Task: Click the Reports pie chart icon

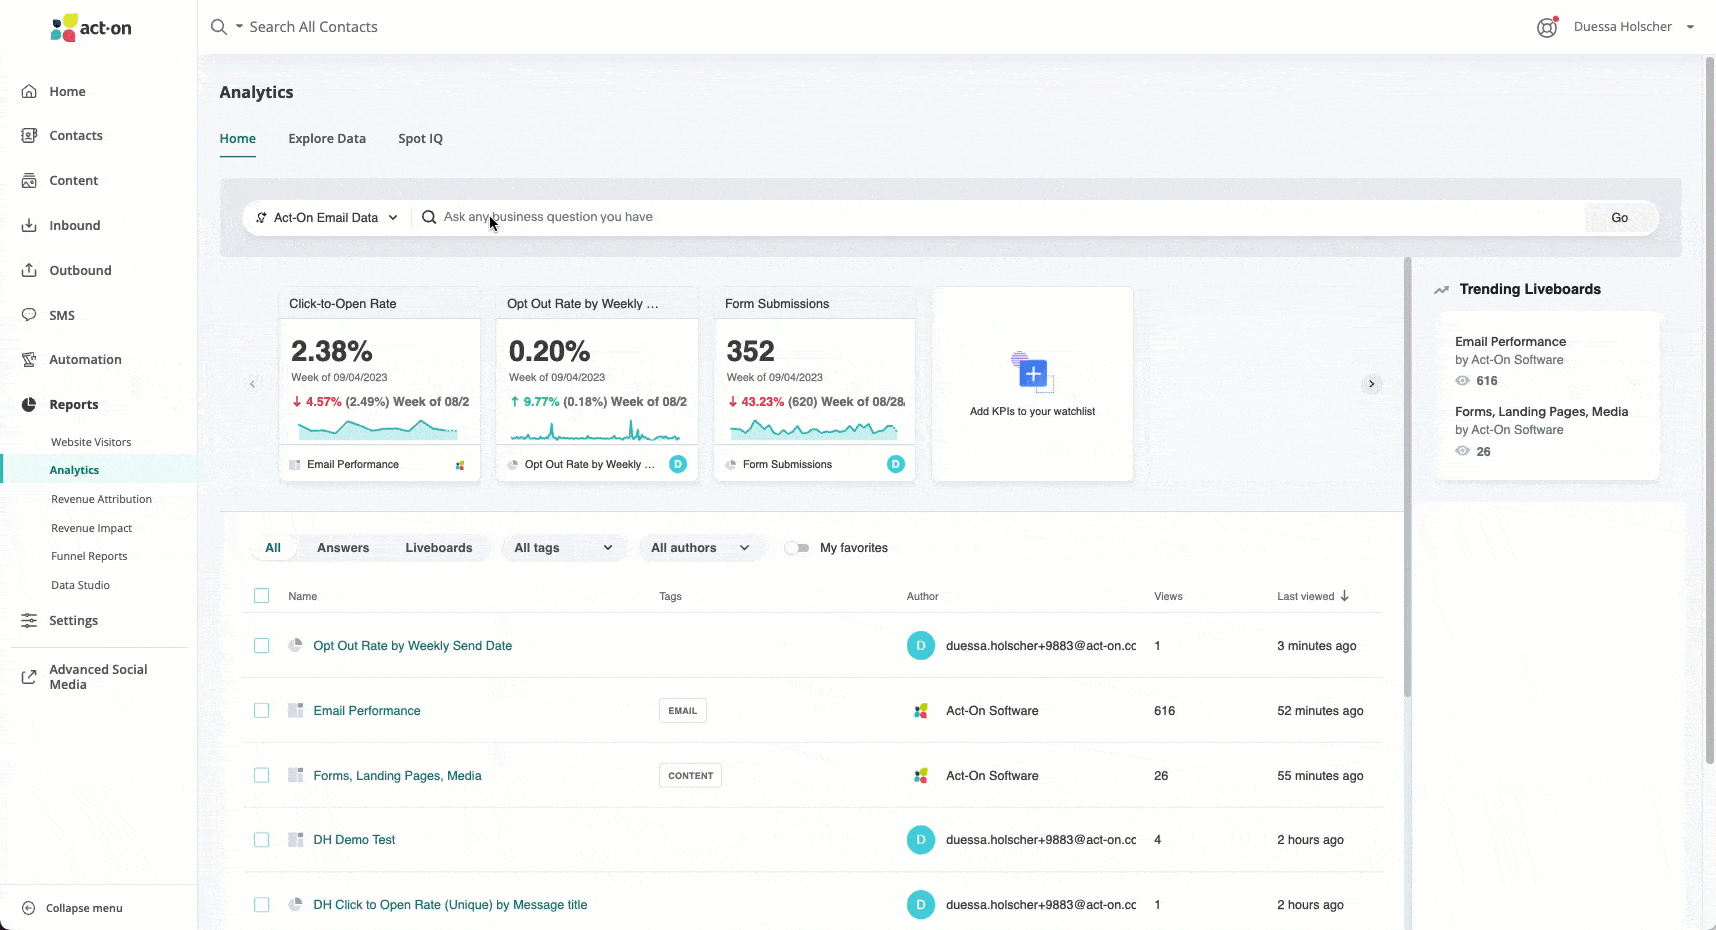Action: coord(29,404)
